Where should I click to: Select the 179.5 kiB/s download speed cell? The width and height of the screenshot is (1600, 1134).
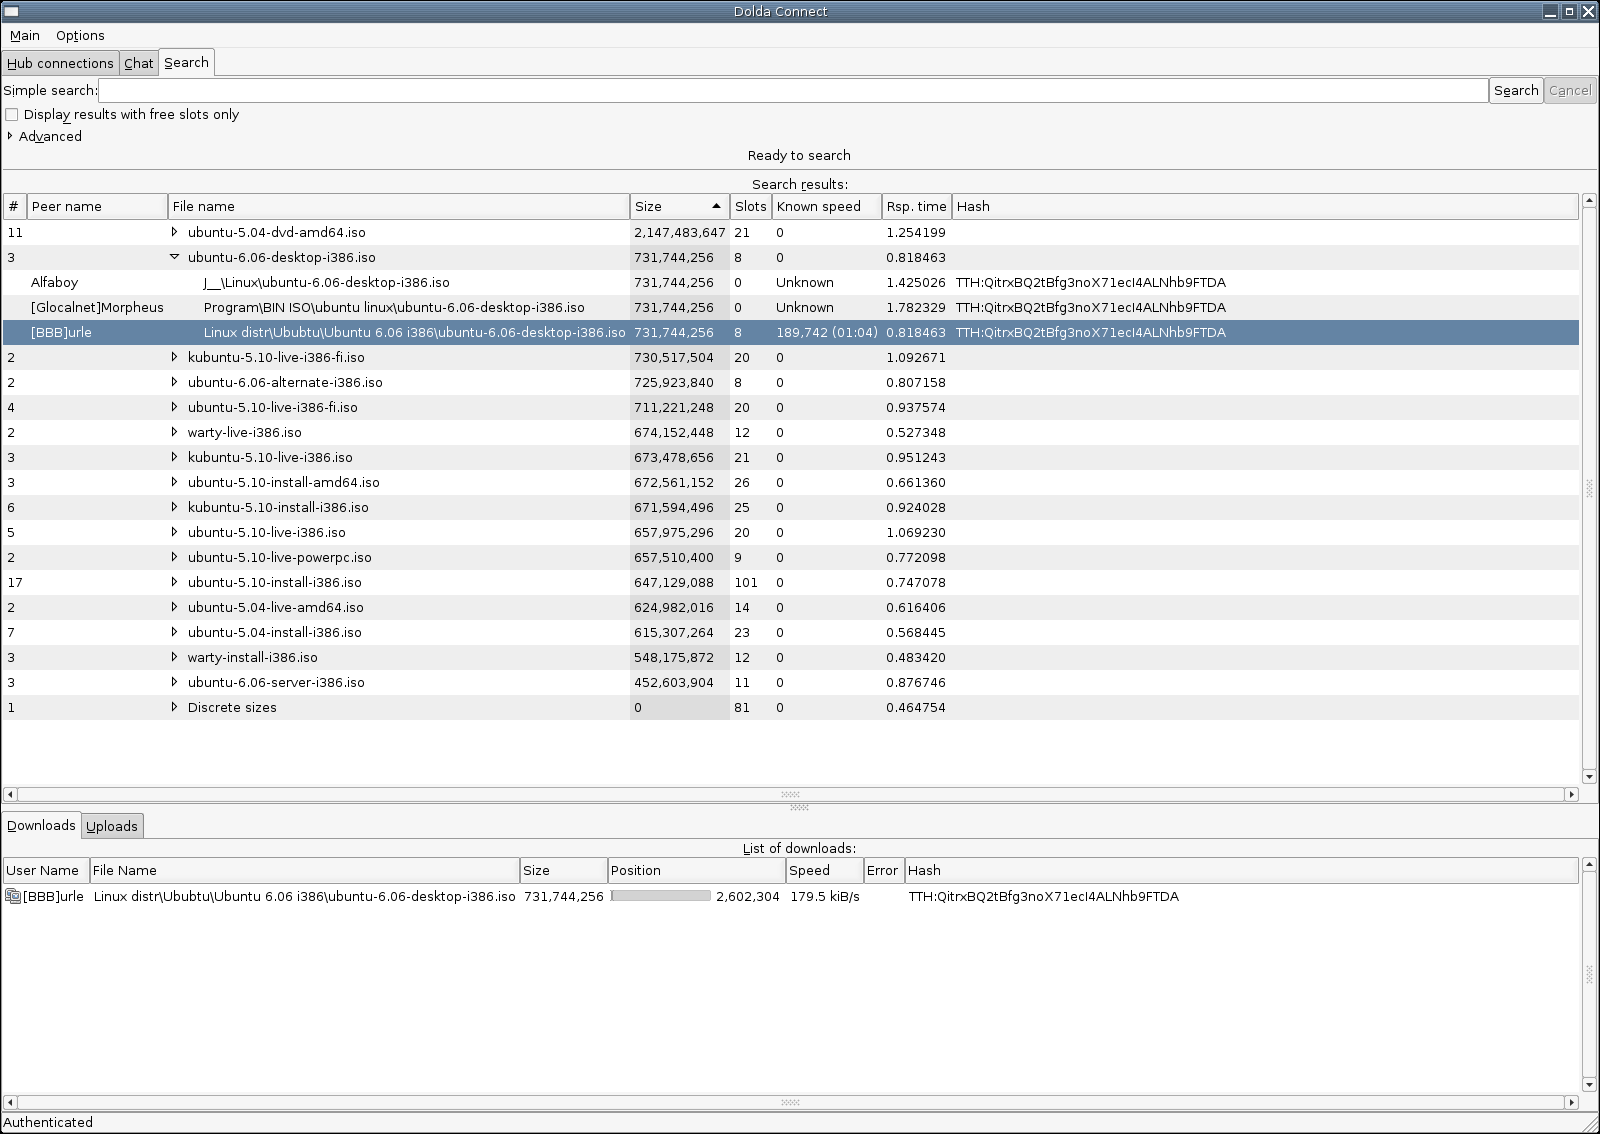[825, 896]
